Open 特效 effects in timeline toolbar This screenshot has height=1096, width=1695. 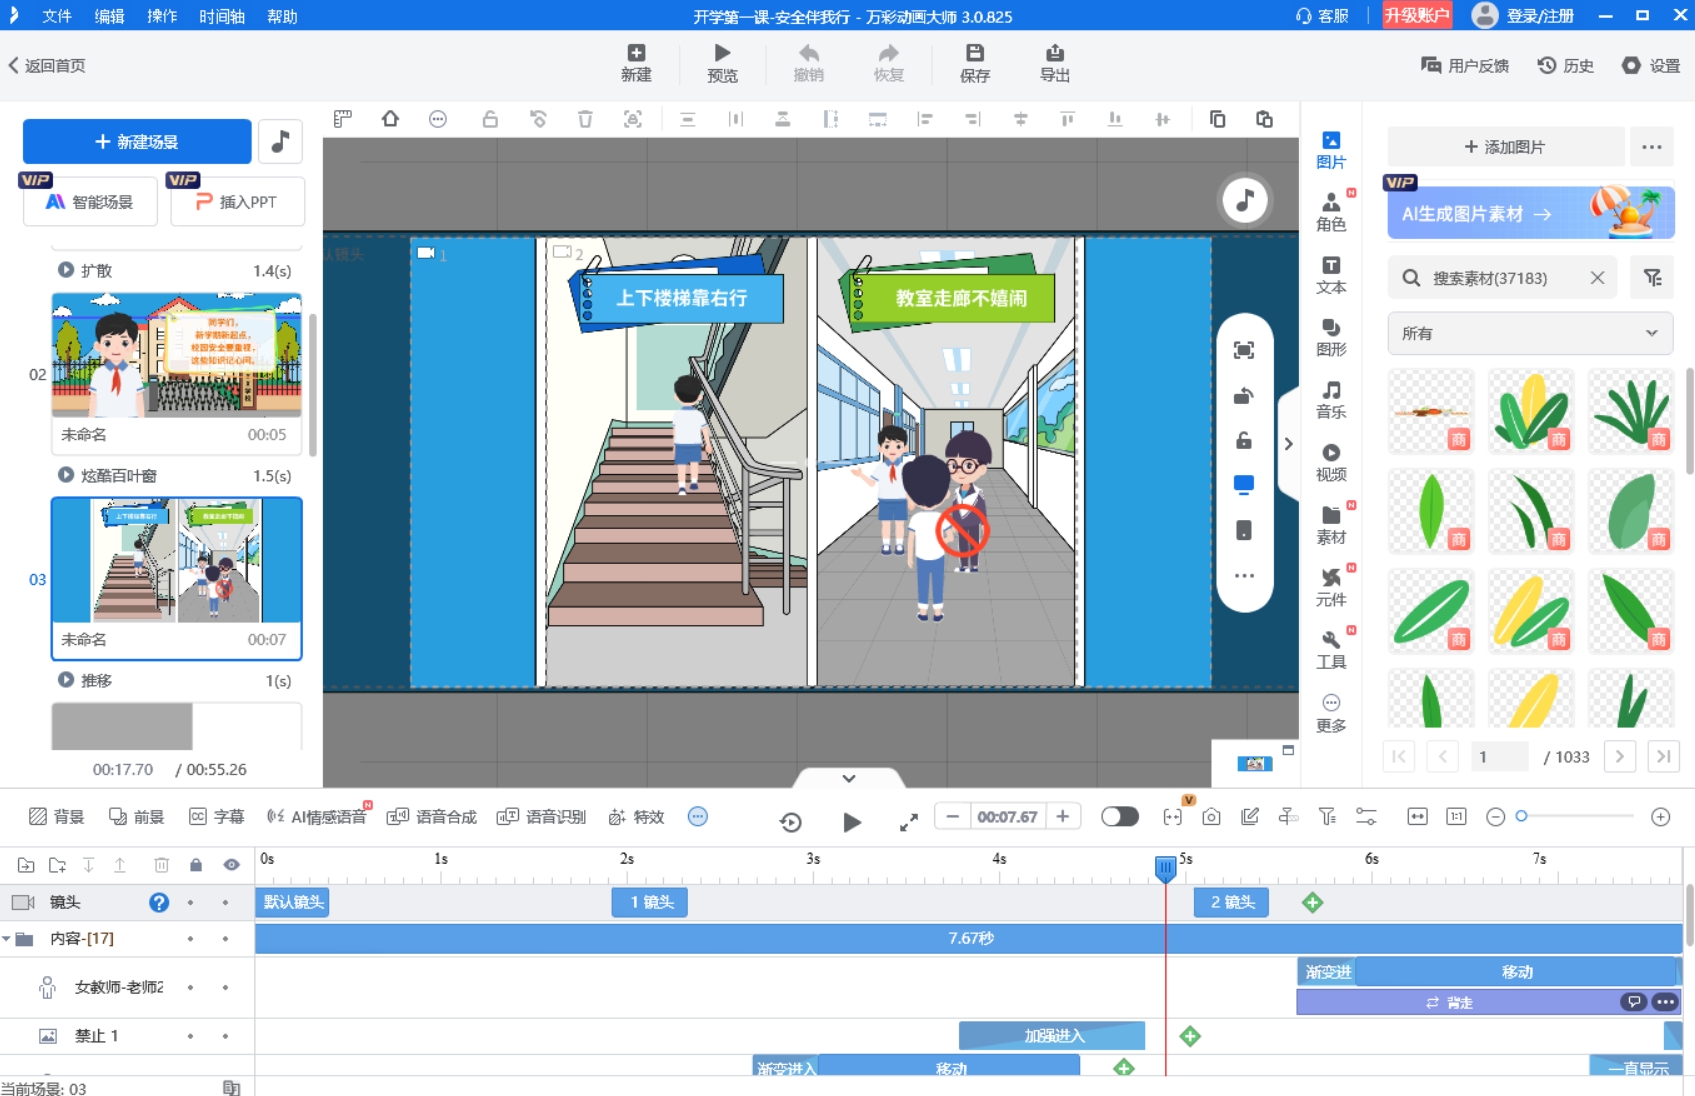[636, 817]
